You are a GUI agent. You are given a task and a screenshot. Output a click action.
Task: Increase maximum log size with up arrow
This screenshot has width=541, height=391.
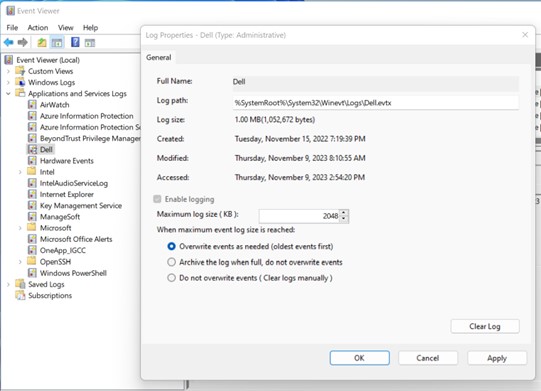(x=344, y=213)
